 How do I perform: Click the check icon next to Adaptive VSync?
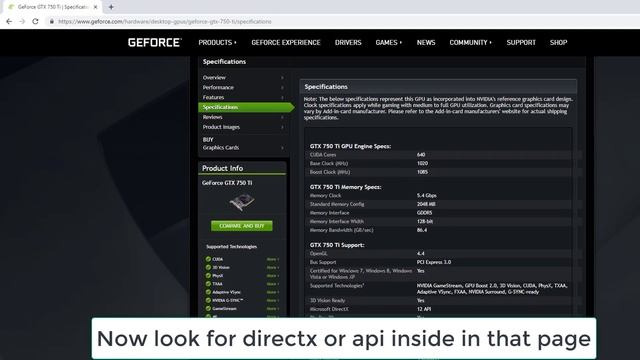coord(208,292)
